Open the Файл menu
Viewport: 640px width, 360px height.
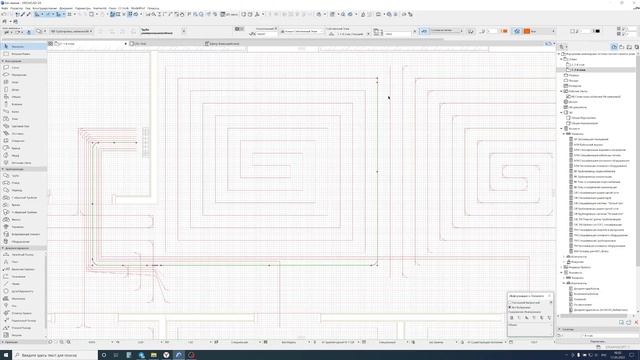pos(4,8)
